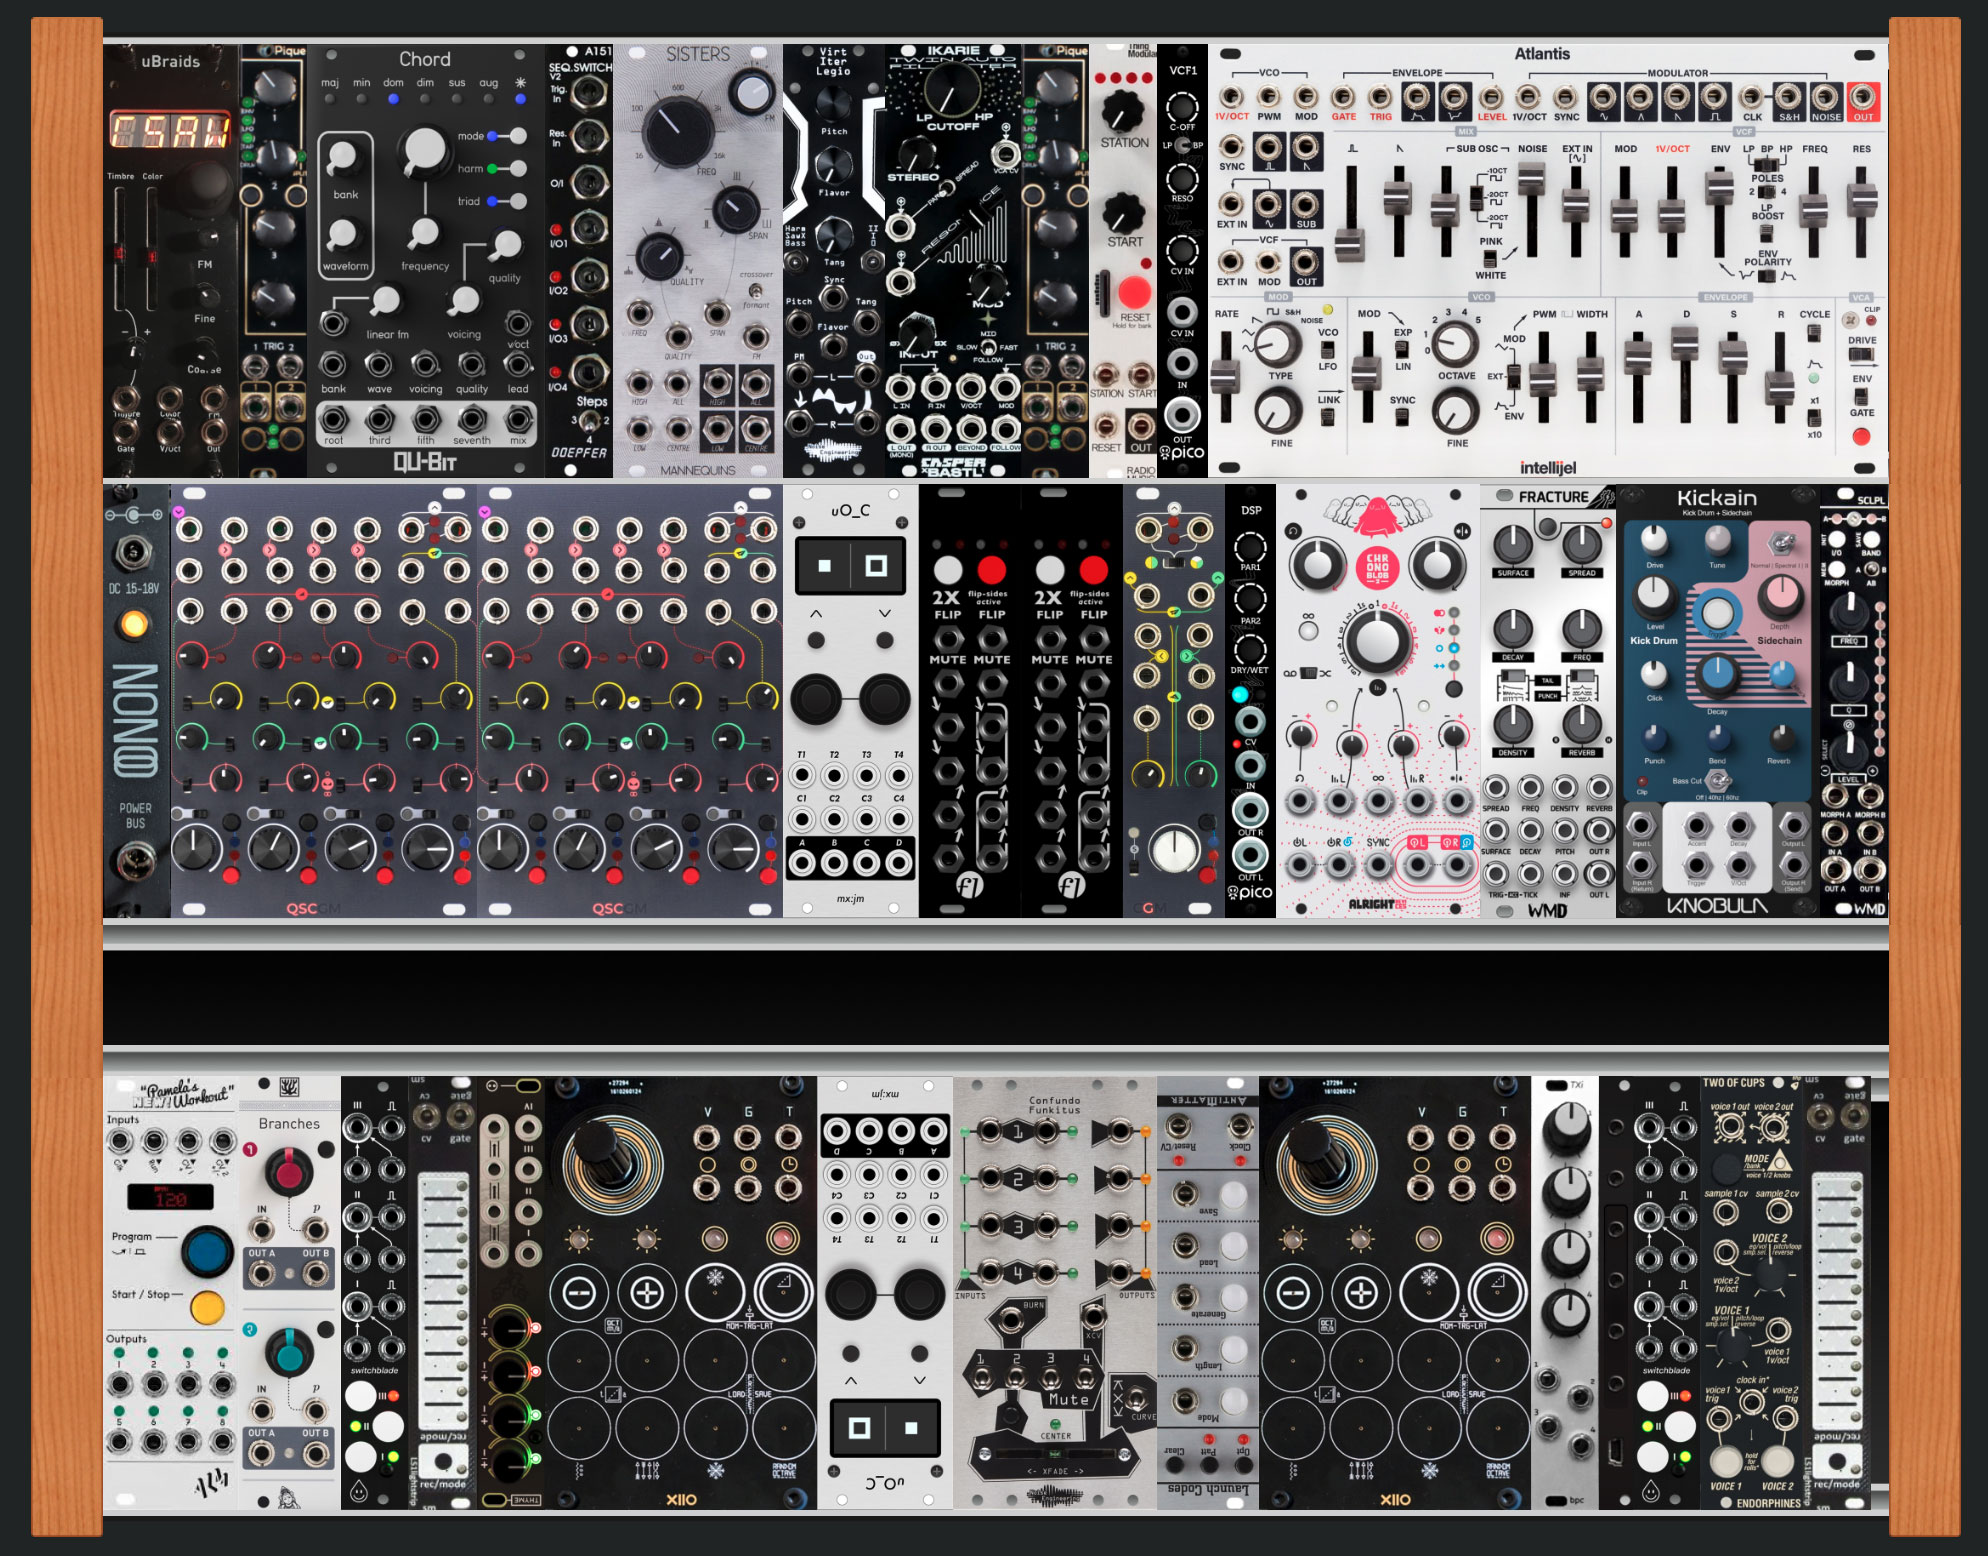
Task: Turn the Chord module bank knob
Action: [343, 160]
